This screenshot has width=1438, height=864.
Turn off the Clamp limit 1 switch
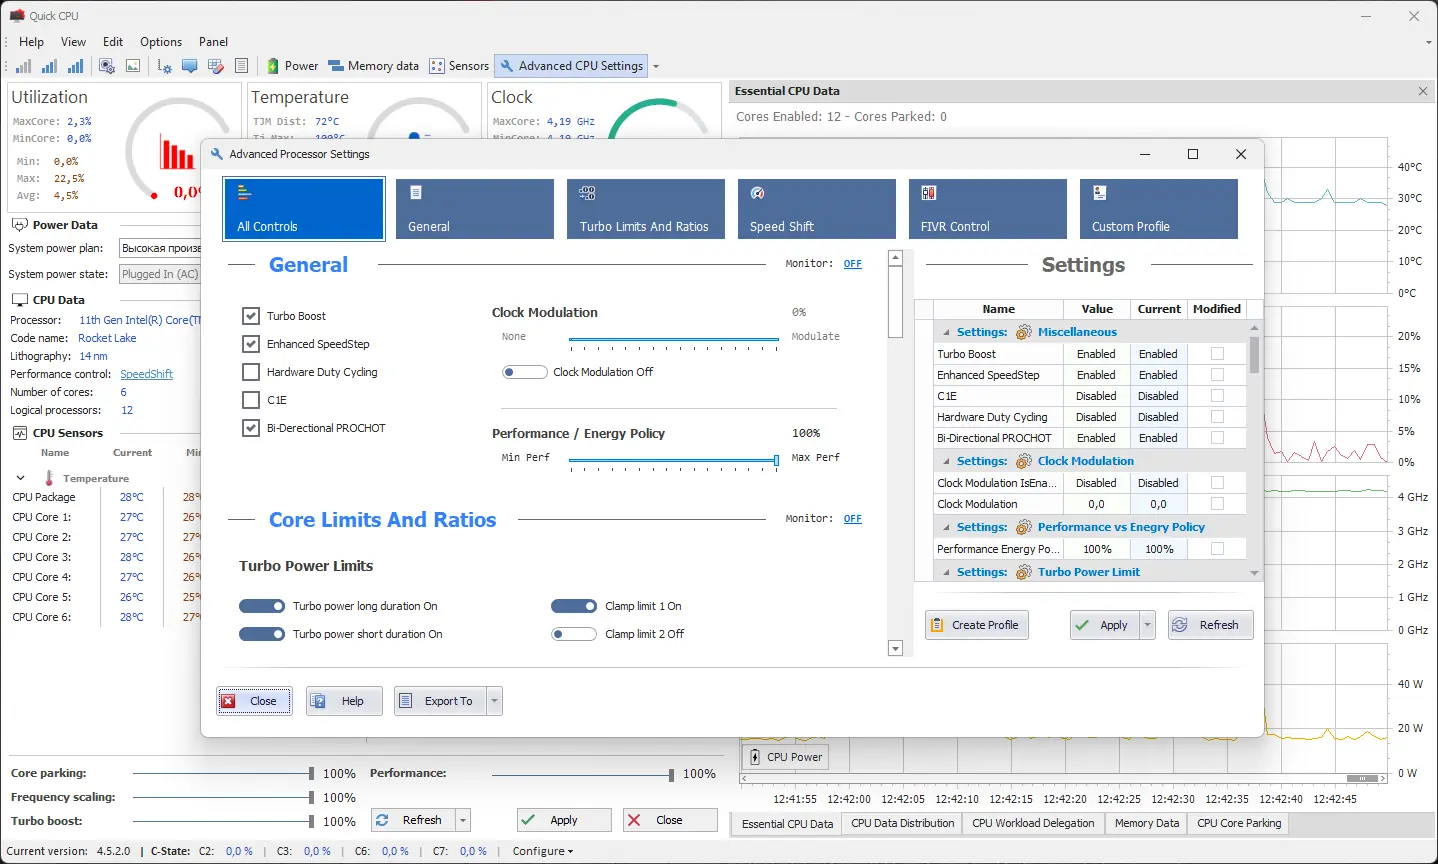pyautogui.click(x=574, y=606)
